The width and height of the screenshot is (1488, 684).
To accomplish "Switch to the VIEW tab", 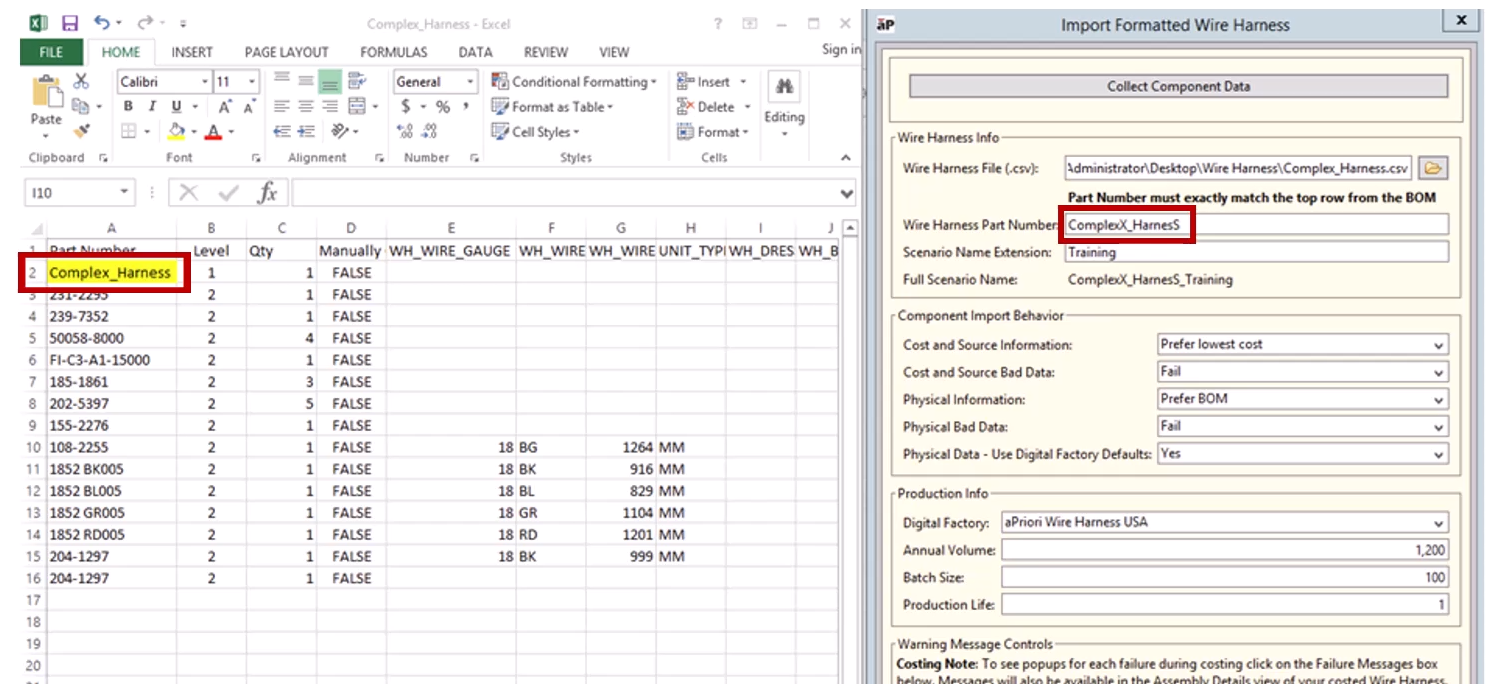I will 614,52.
